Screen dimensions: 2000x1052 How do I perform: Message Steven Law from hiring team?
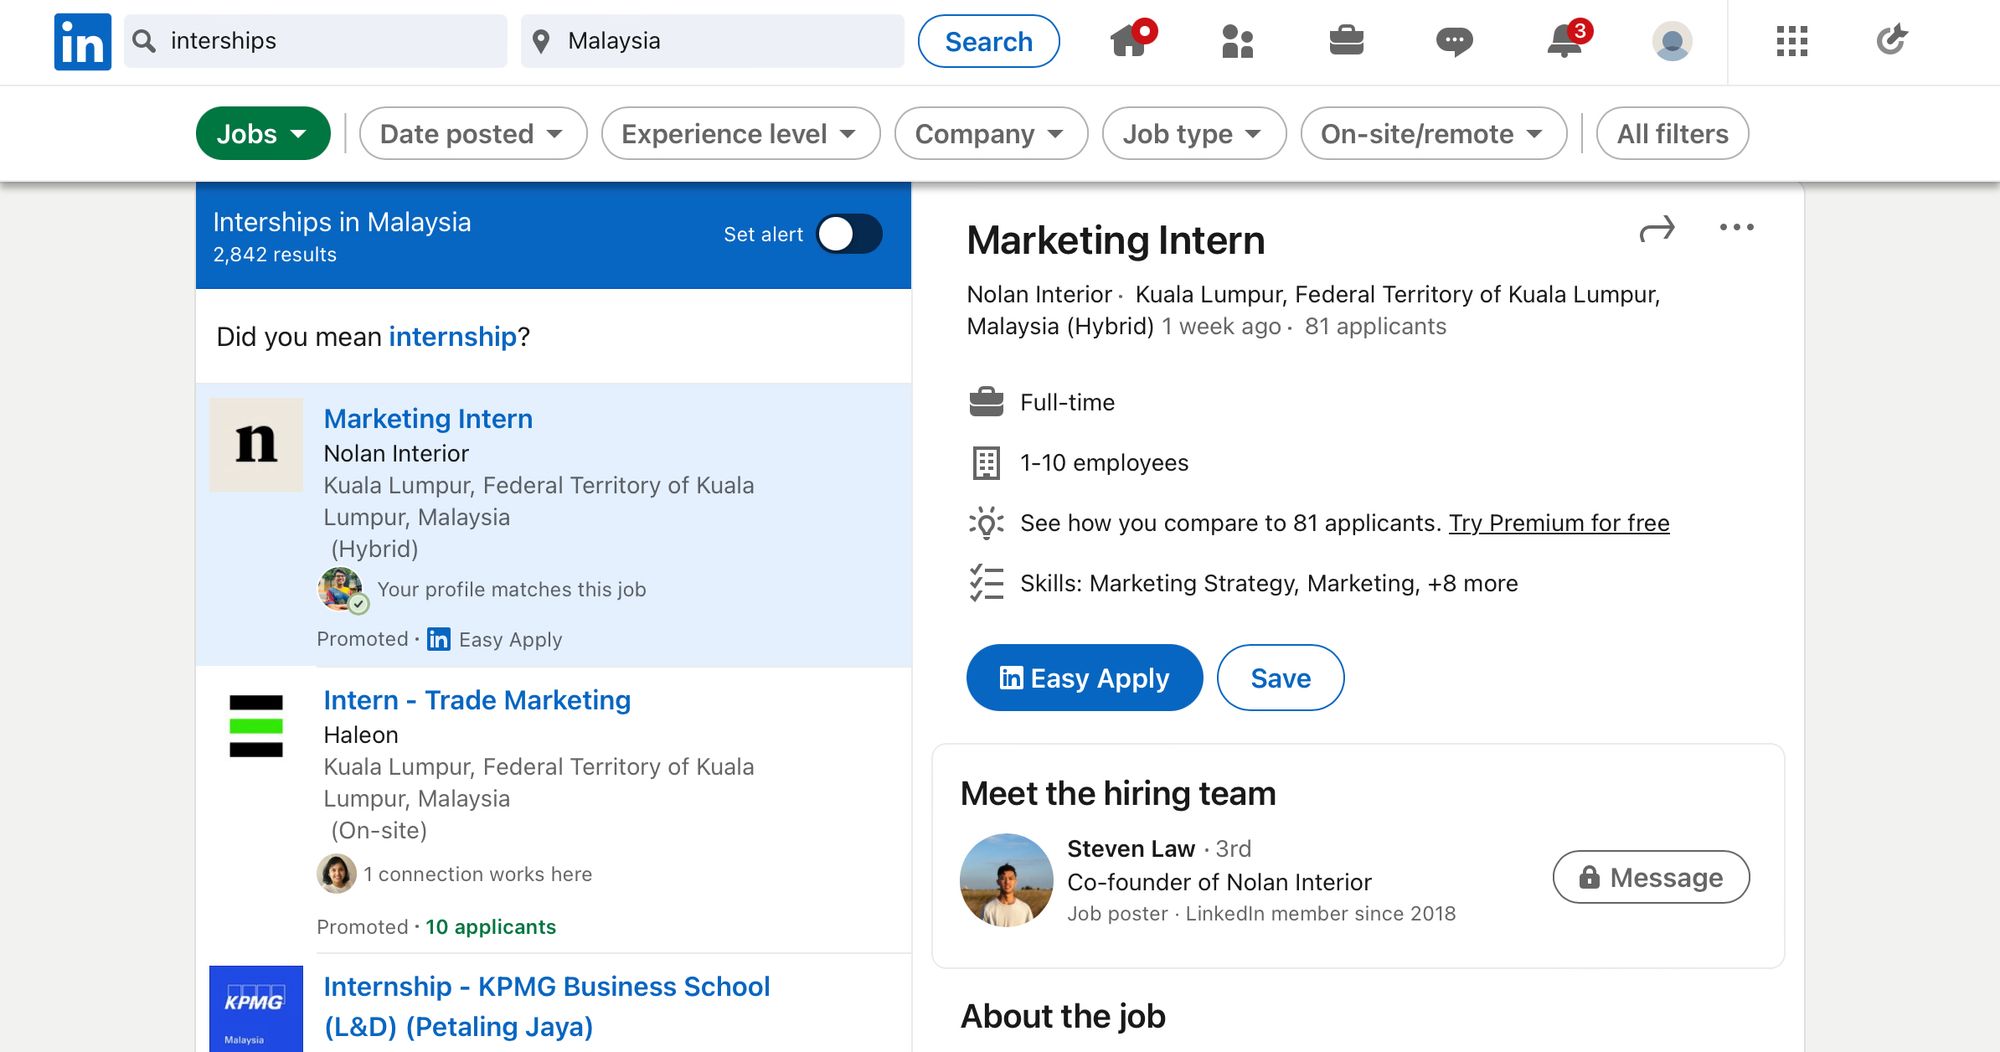click(1651, 877)
